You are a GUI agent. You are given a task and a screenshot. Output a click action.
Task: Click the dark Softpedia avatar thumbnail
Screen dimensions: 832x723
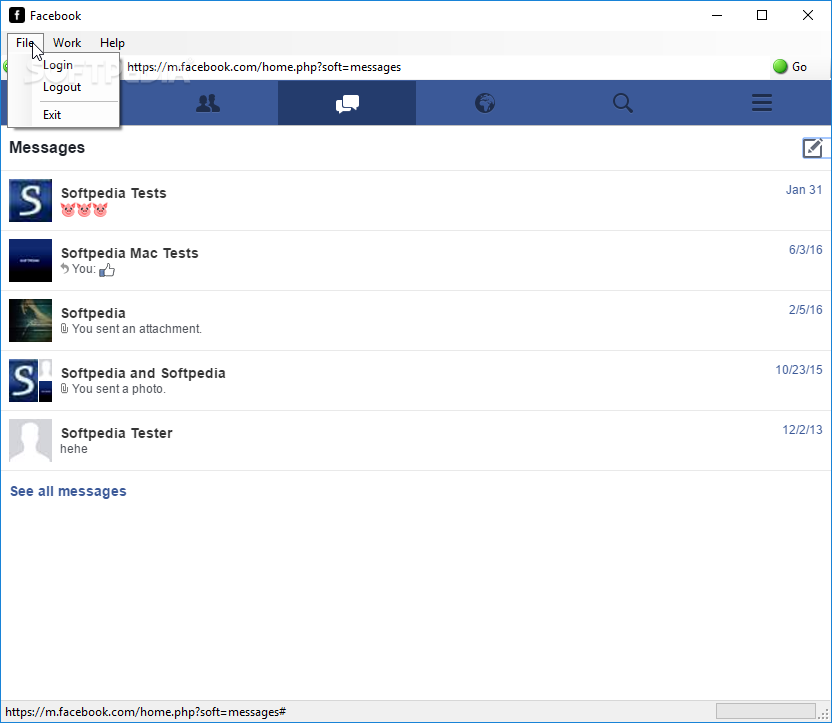pyautogui.click(x=30, y=320)
